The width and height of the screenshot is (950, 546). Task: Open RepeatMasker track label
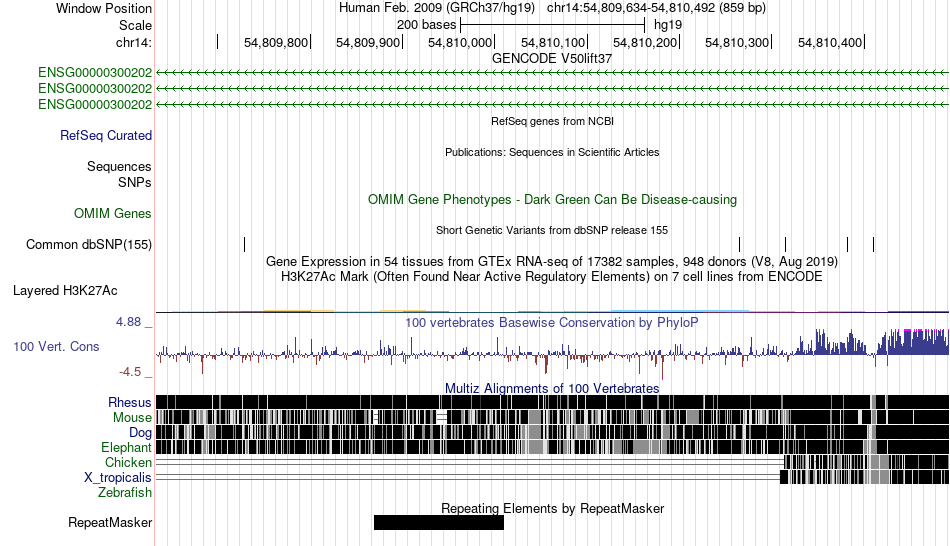[x=110, y=522]
